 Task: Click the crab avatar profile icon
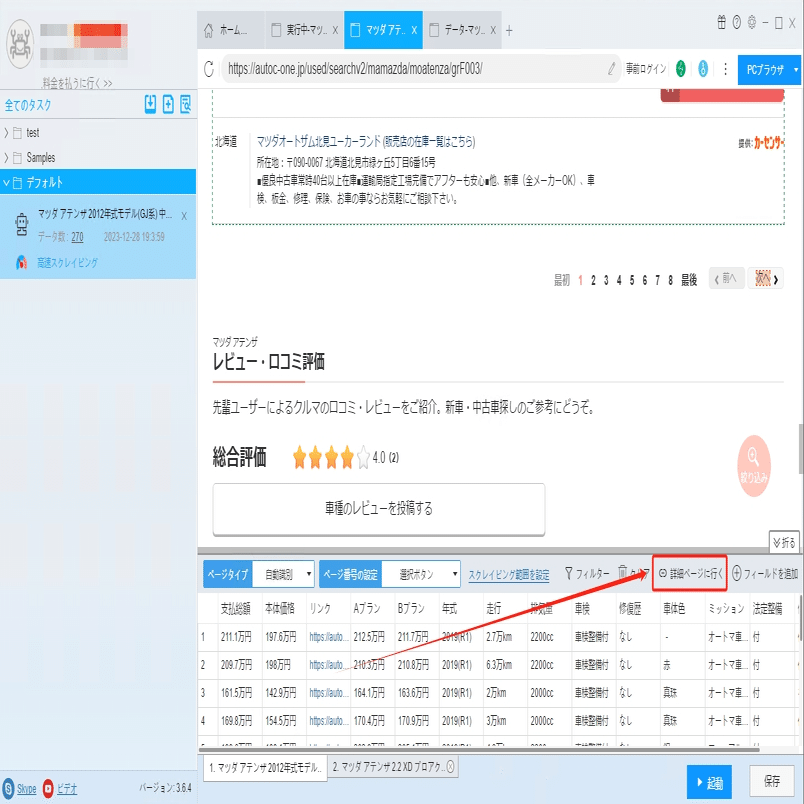coord(19,45)
